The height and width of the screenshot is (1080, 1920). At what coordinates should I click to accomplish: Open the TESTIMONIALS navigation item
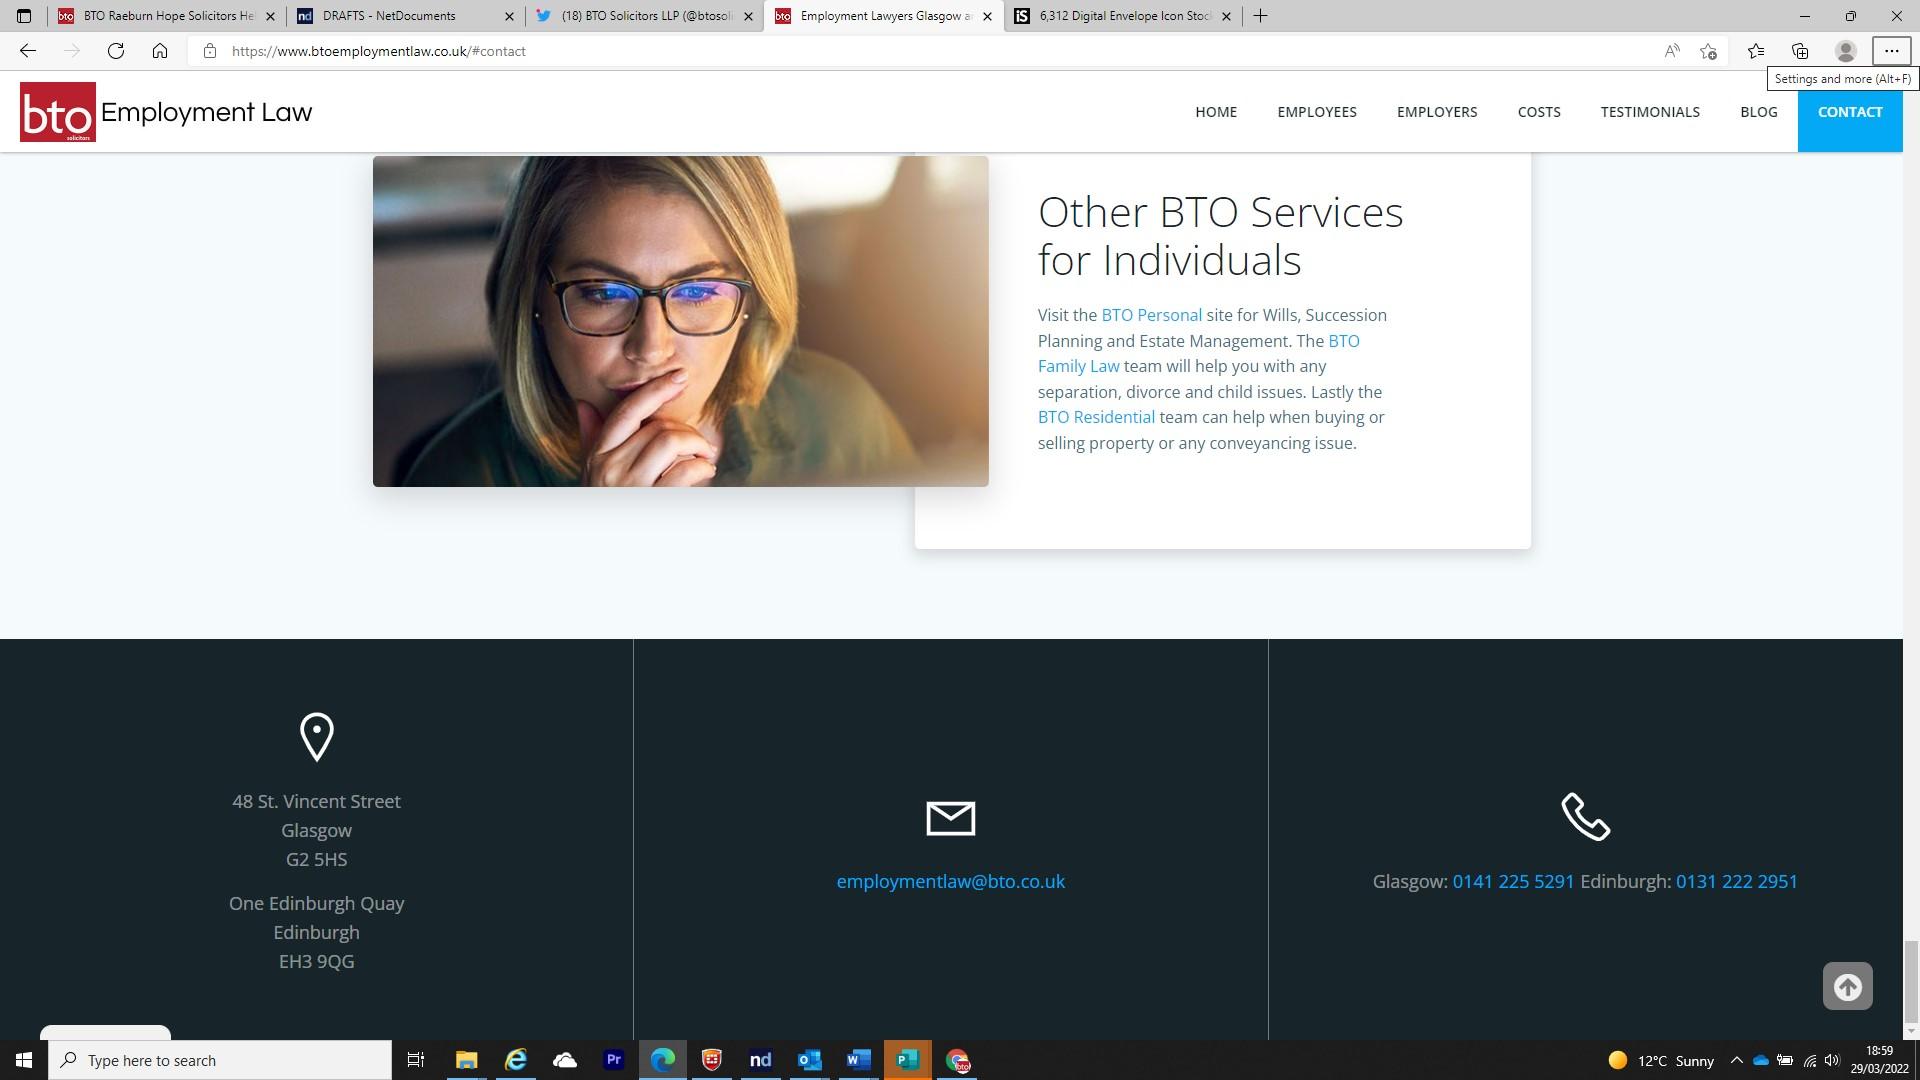pos(1649,112)
